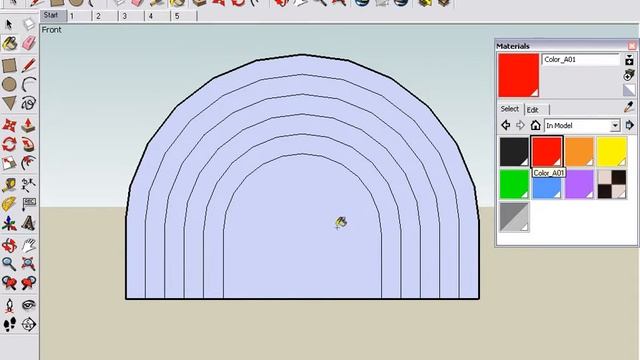The width and height of the screenshot is (640, 360).
Task: Select the Rectangle drawing tool
Action: point(9,65)
